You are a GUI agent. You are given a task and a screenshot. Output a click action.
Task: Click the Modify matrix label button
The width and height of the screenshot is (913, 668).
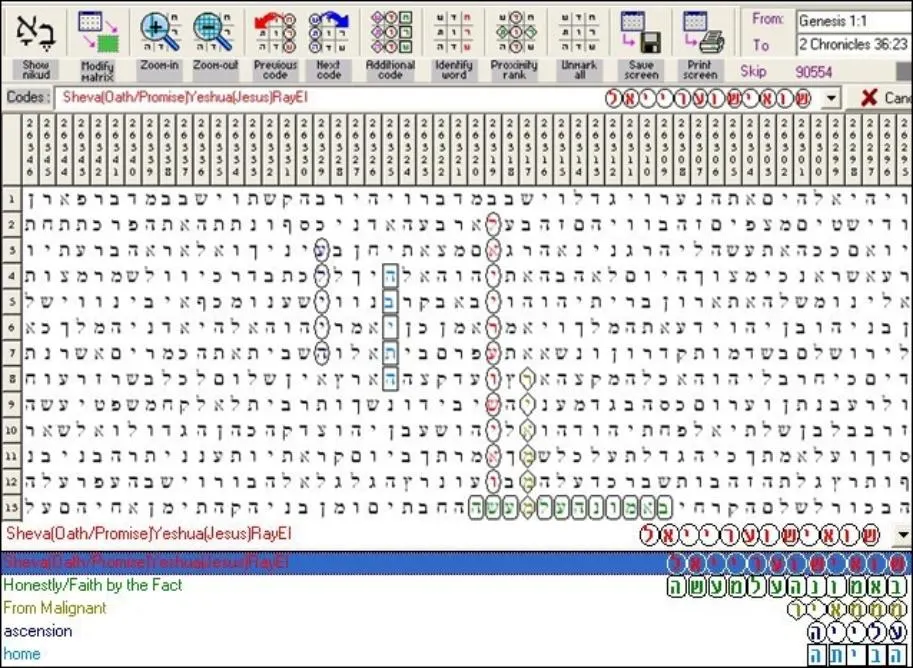click(98, 70)
